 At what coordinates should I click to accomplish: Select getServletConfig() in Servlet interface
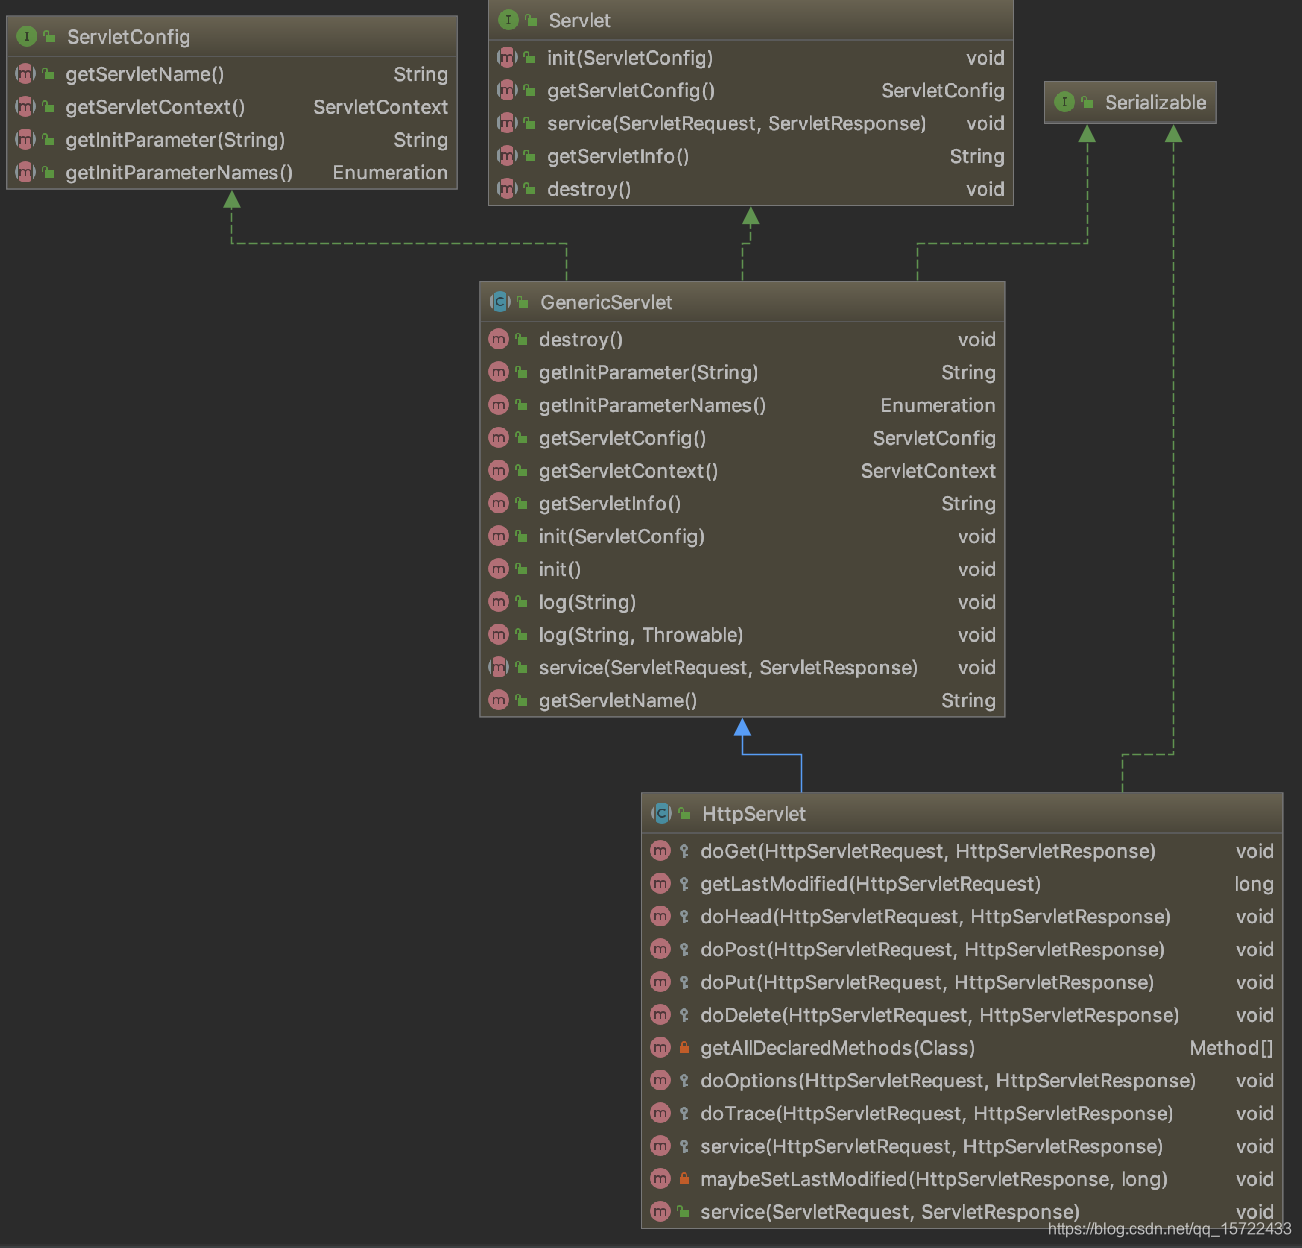pos(631,91)
